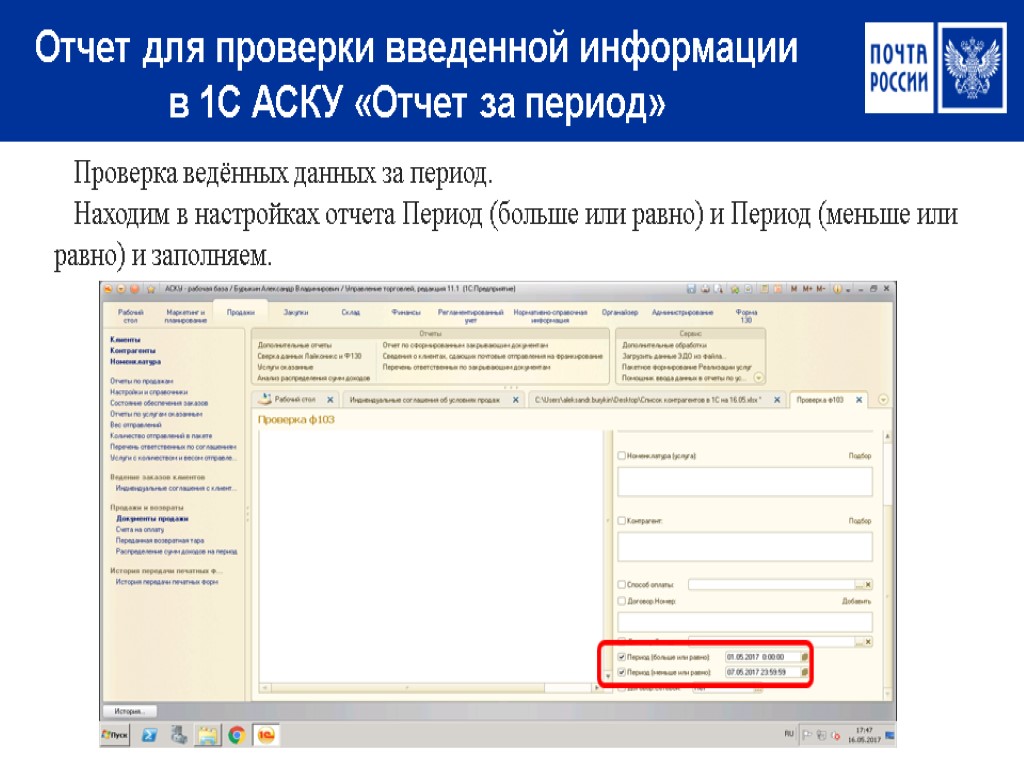Click the M- memory button in title bar
Screen dimensions: 1024x768
pos(821,289)
